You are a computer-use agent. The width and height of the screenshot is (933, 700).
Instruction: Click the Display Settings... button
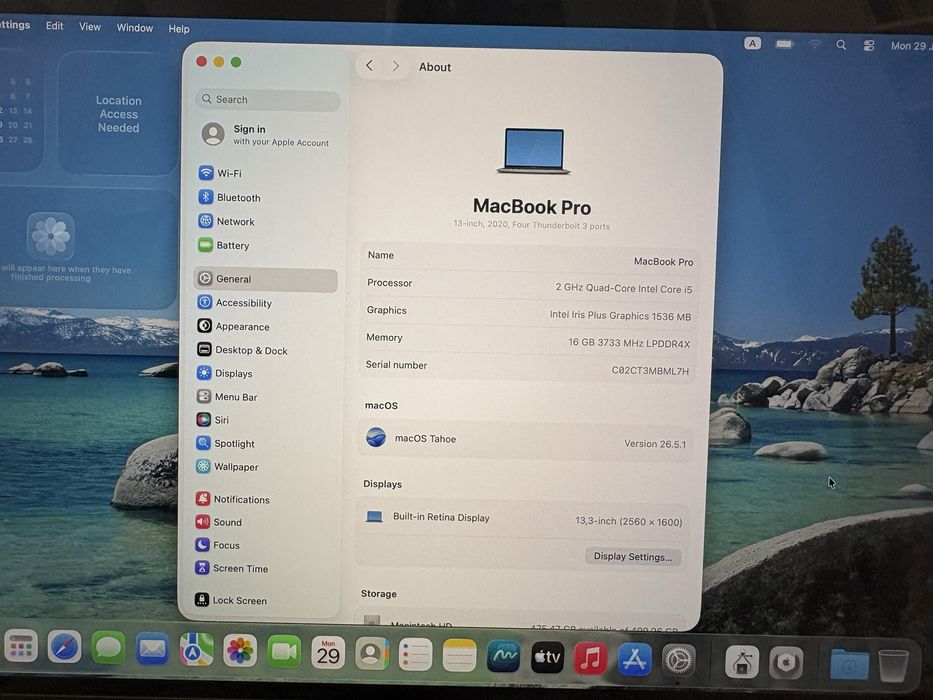[633, 557]
